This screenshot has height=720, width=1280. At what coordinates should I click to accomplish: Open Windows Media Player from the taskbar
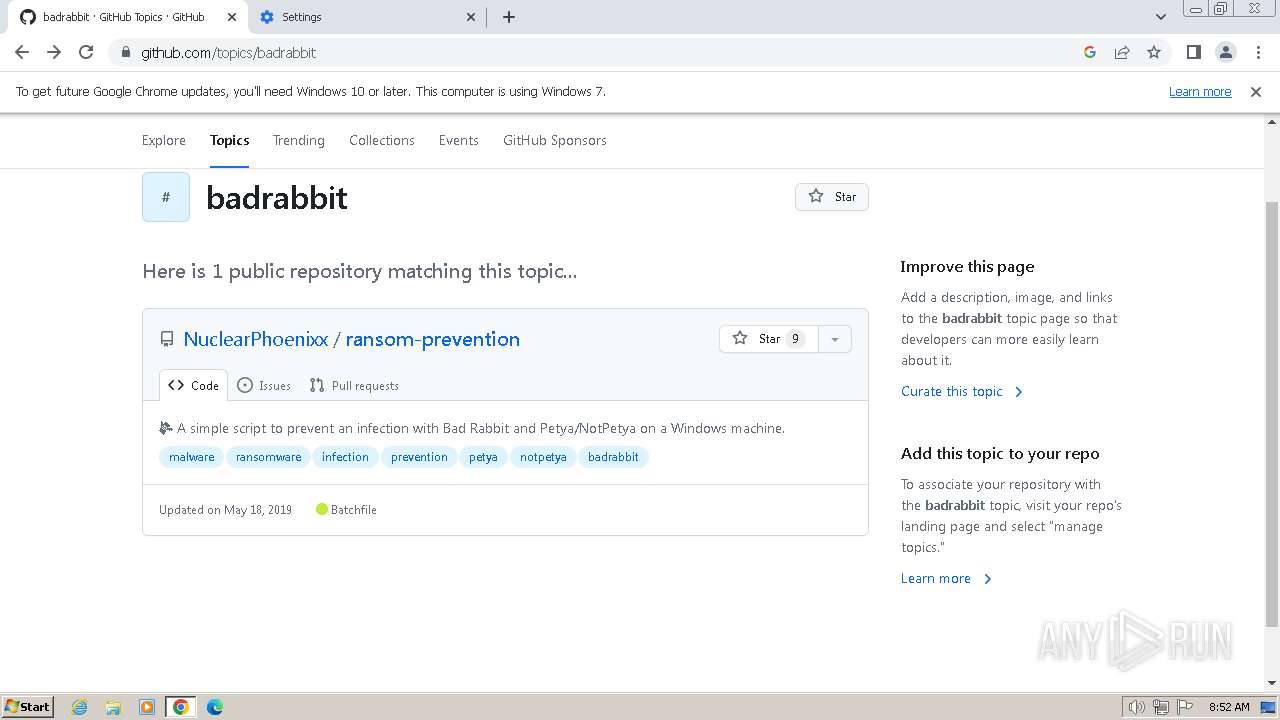pos(147,707)
